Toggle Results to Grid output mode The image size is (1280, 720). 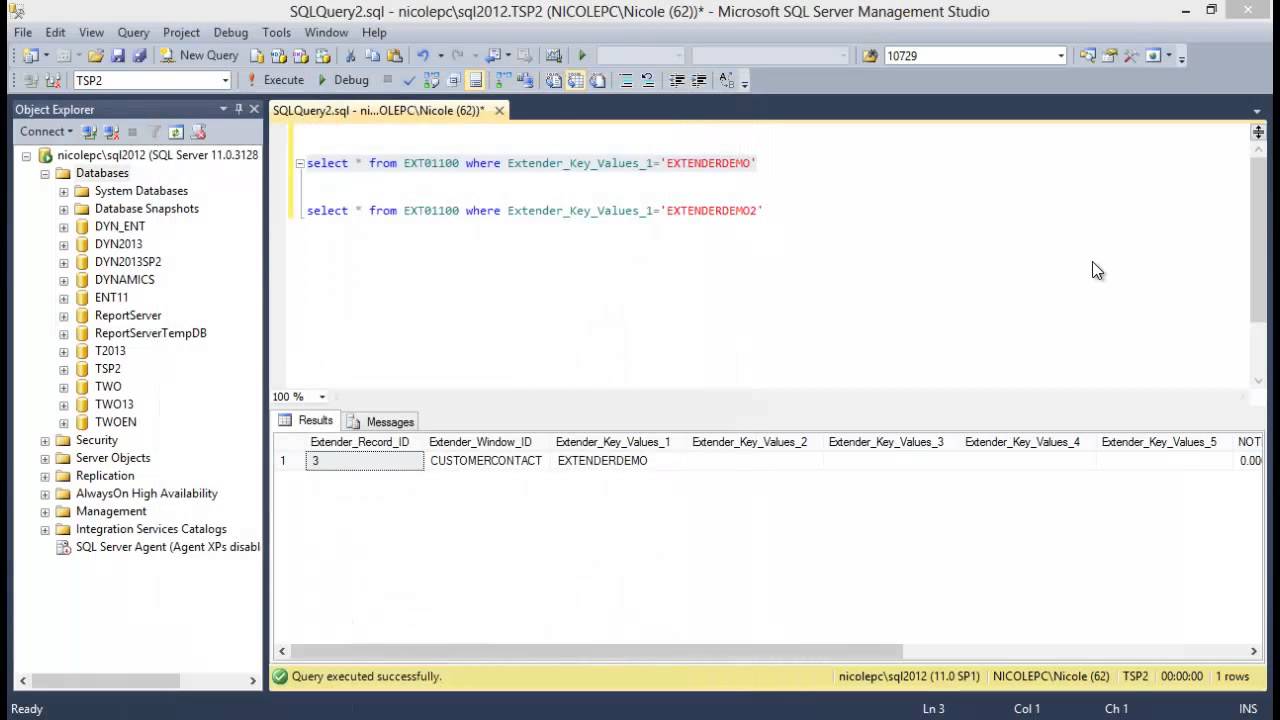point(576,80)
